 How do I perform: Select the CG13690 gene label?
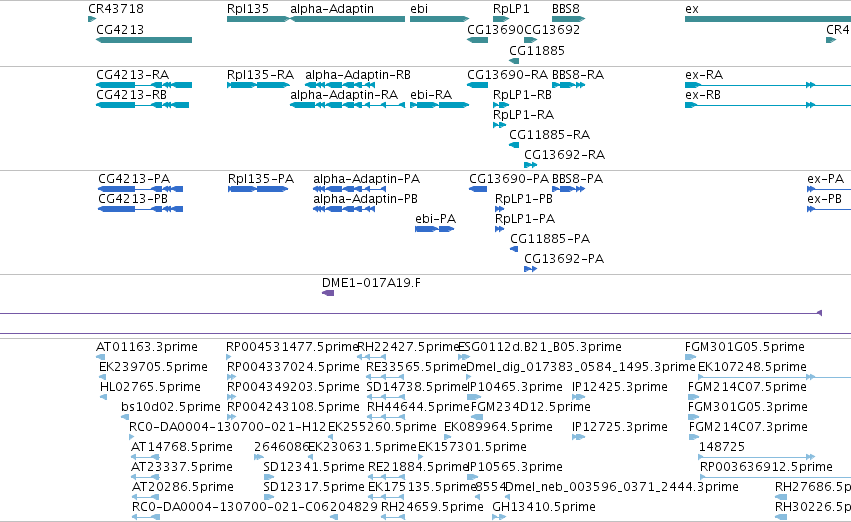coord(495,29)
